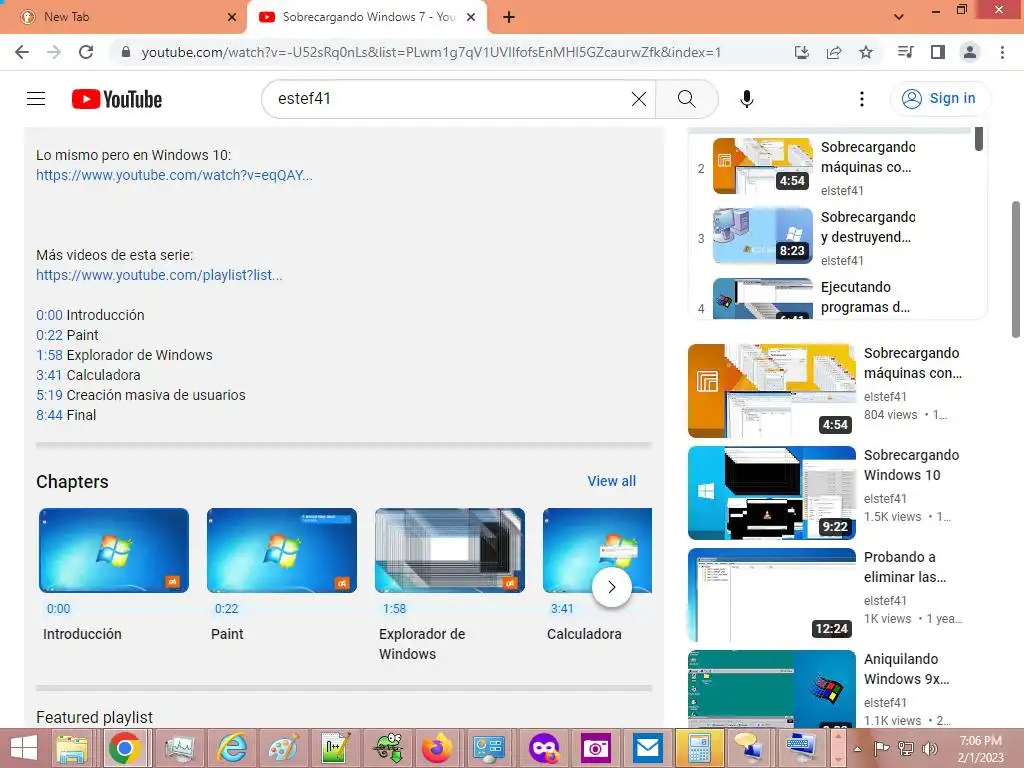Expand the tab search chevron
The height and width of the screenshot is (768, 1024).
coord(899,17)
